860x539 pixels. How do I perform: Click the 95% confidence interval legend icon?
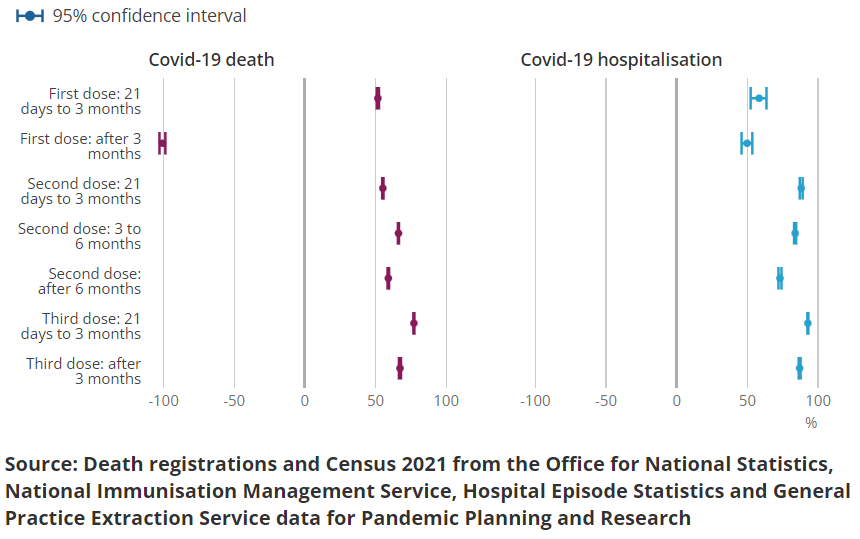click(31, 16)
